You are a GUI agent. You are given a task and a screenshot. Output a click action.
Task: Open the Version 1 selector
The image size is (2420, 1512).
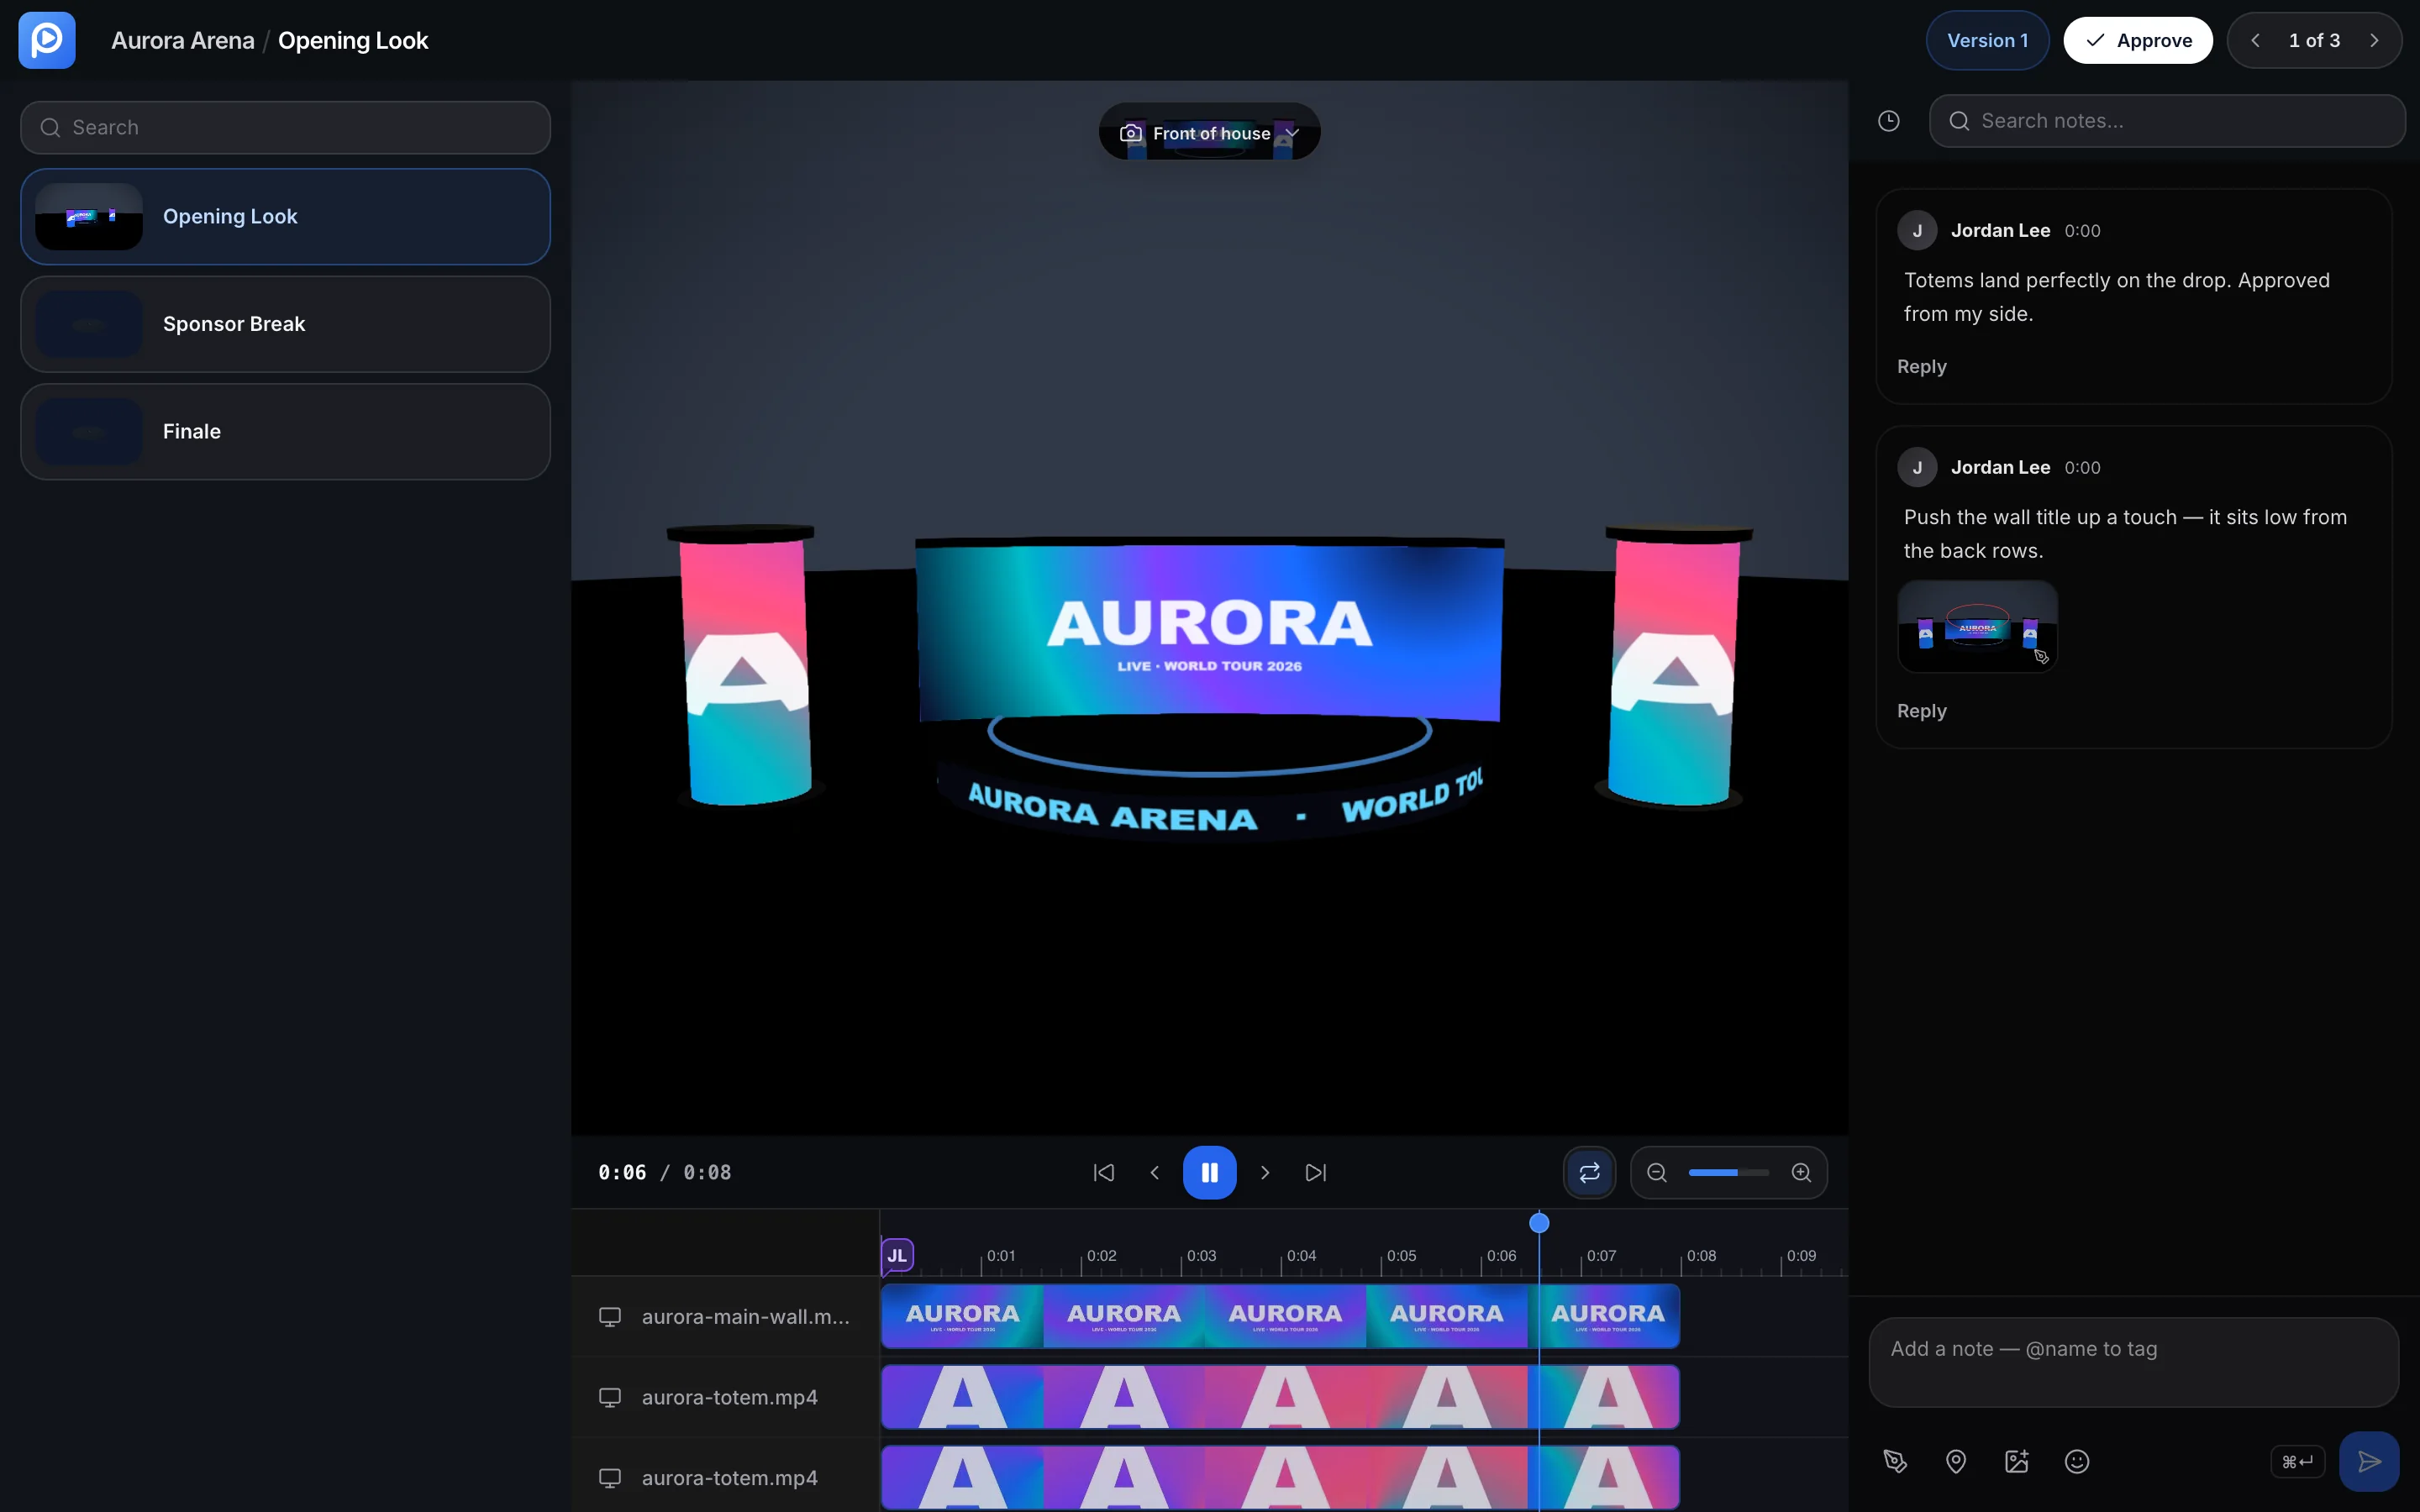click(x=1988, y=40)
